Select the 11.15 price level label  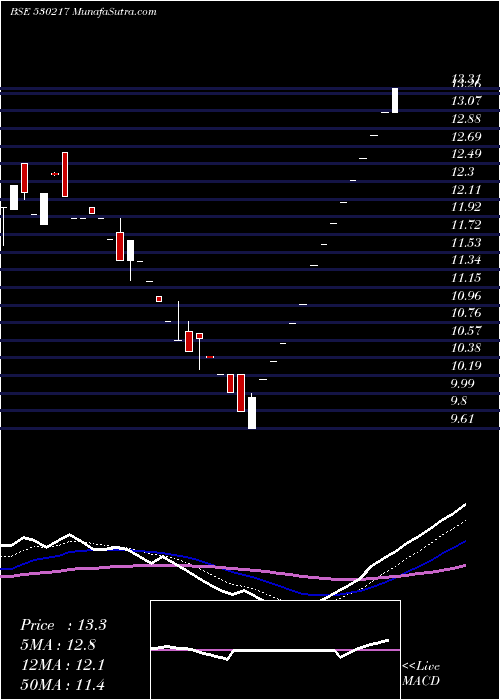[466, 278]
